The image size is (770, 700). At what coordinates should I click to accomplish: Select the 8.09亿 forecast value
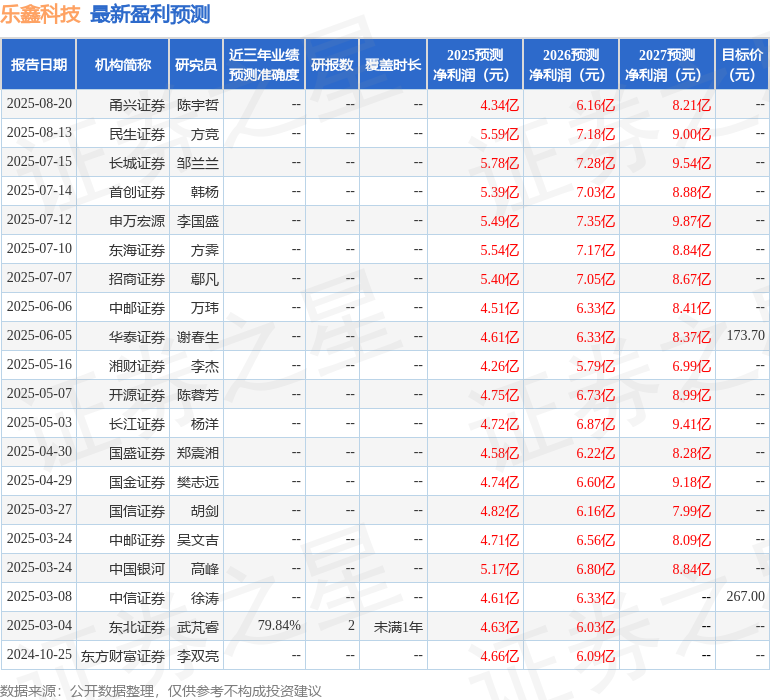691,540
